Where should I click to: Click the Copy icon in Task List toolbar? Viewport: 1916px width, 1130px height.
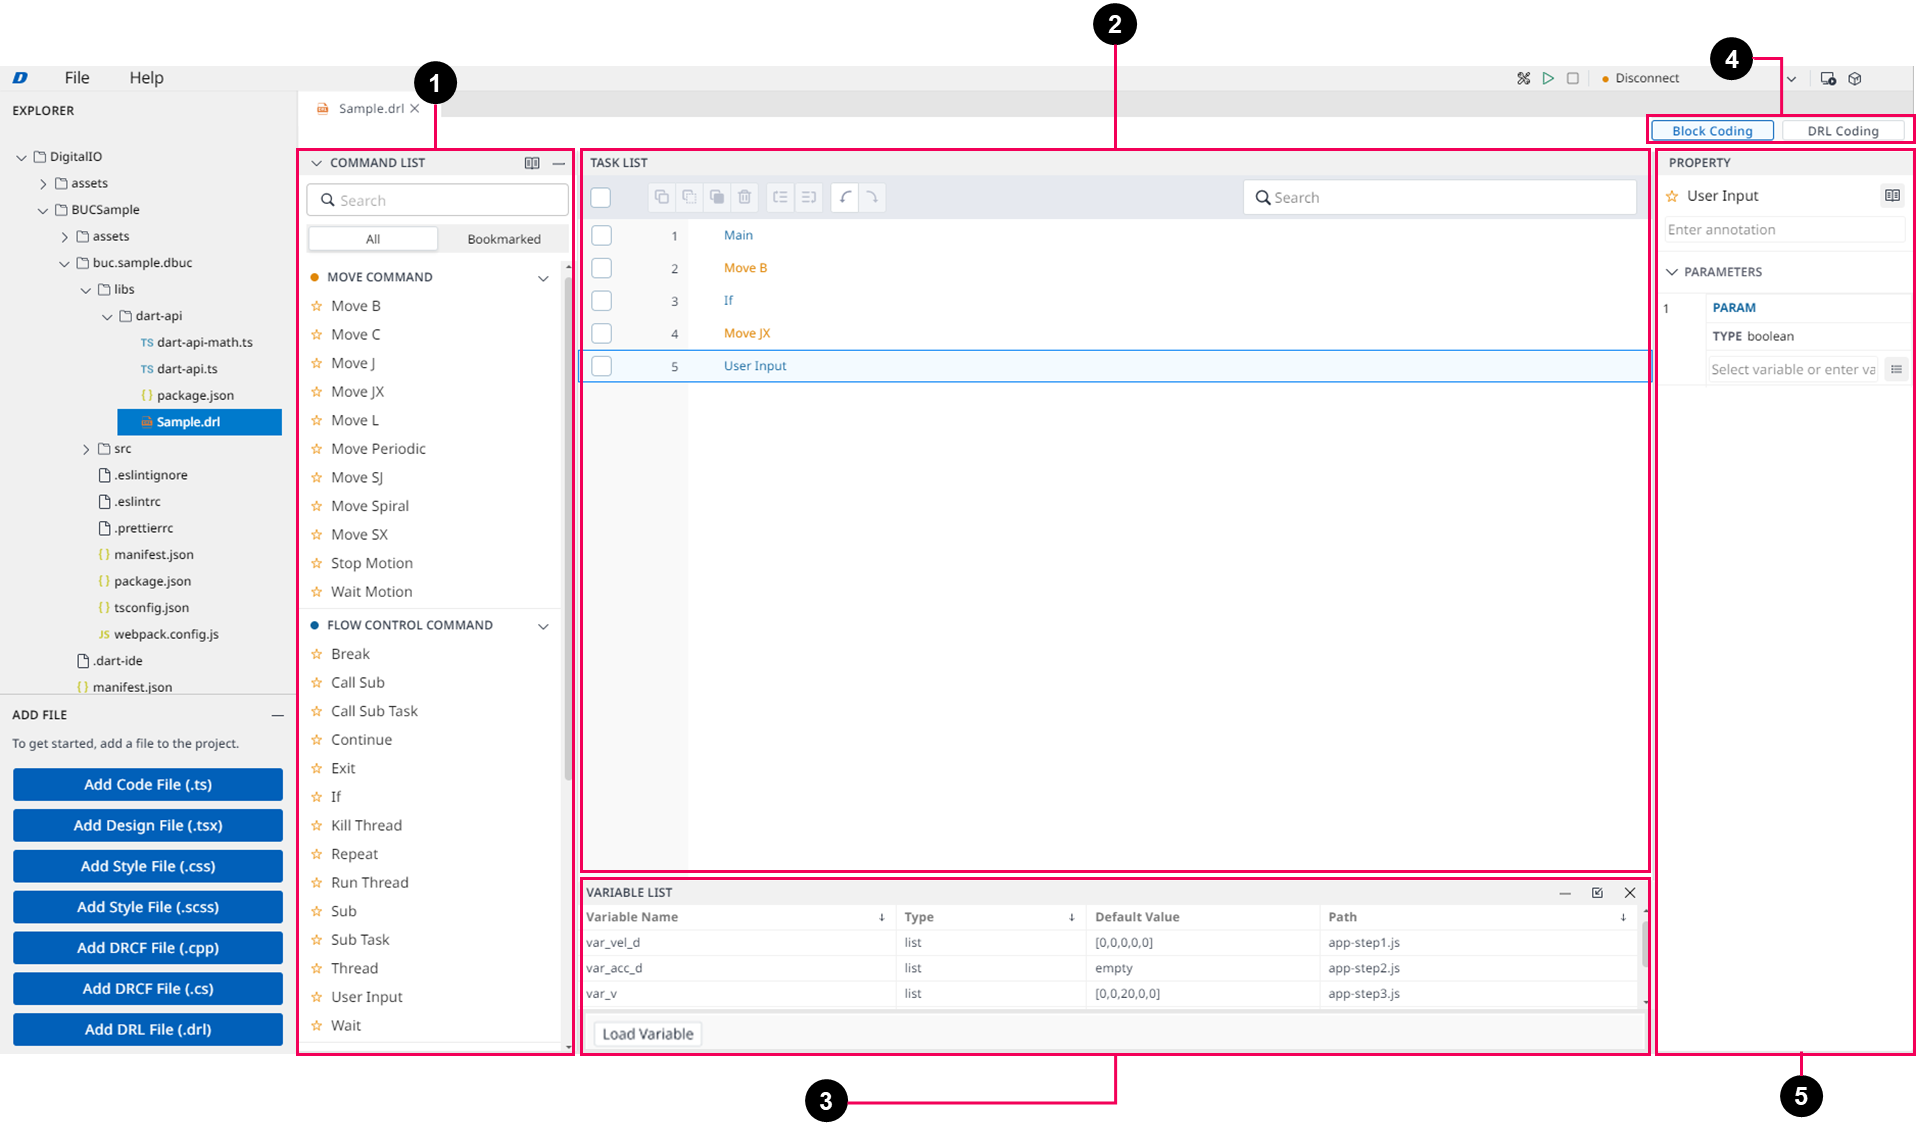(662, 197)
